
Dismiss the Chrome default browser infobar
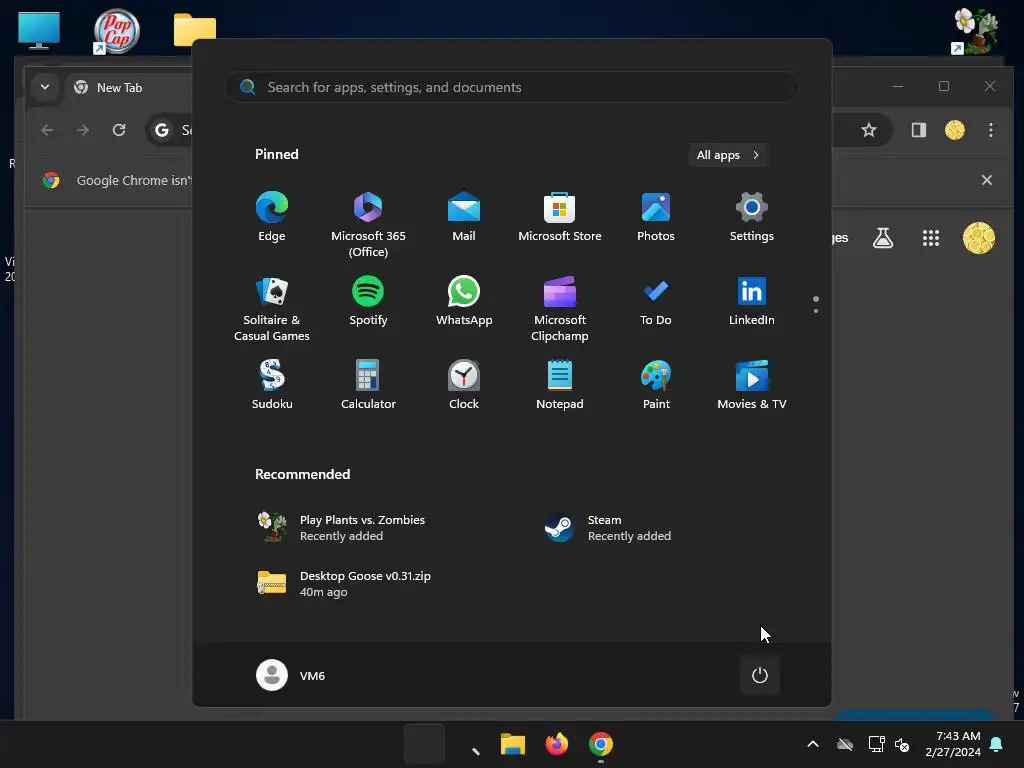(x=987, y=180)
